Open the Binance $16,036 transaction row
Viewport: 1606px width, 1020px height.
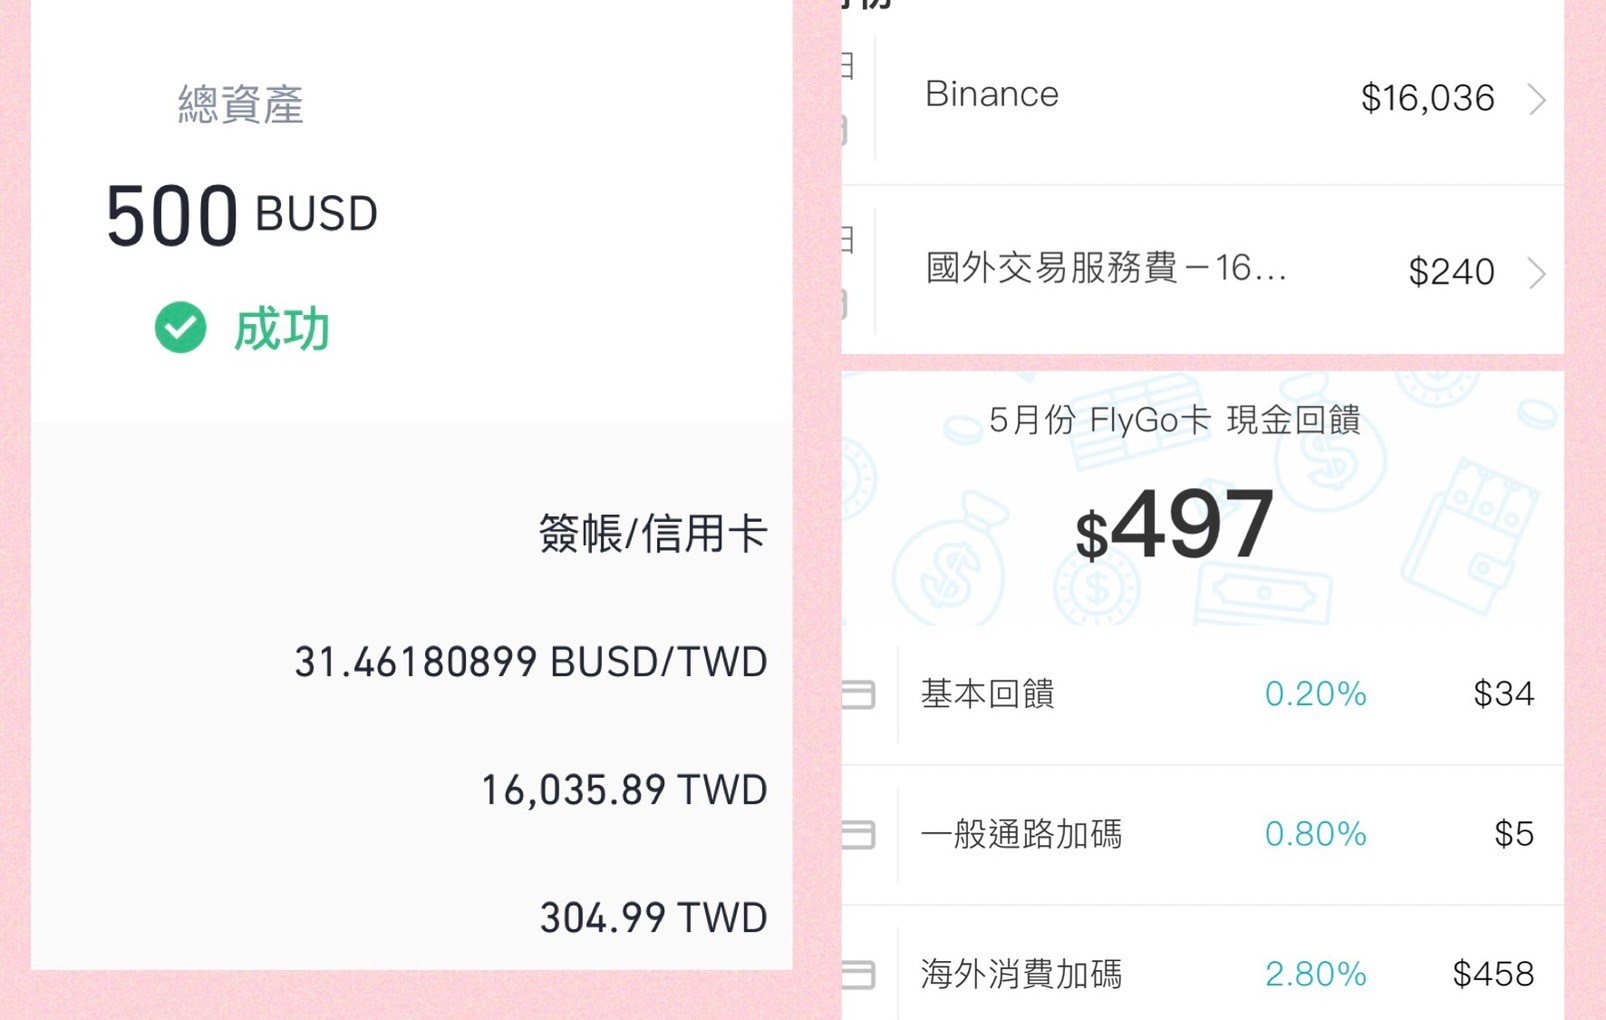[1203, 98]
